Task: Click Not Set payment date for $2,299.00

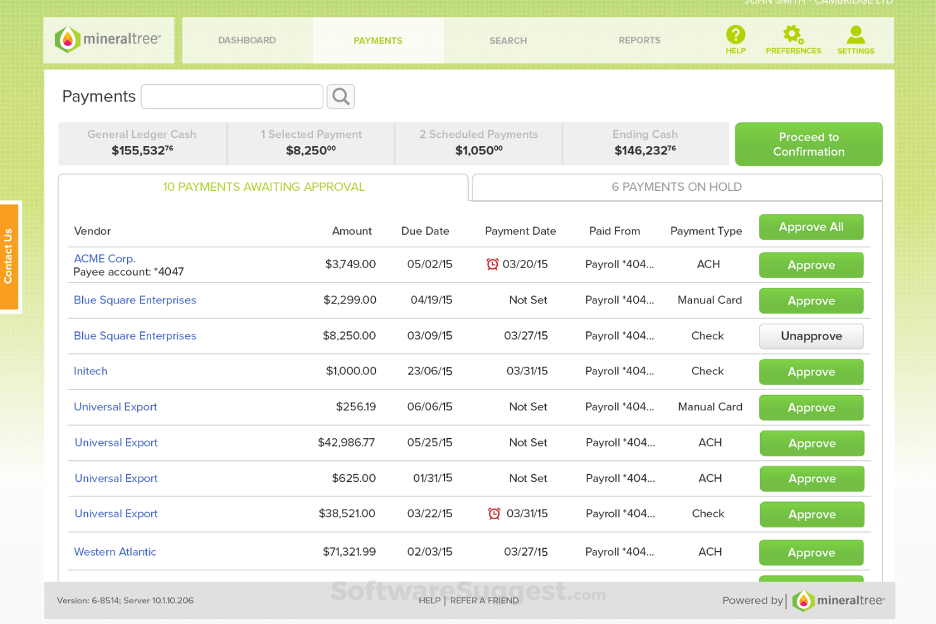Action: pyautogui.click(x=528, y=300)
